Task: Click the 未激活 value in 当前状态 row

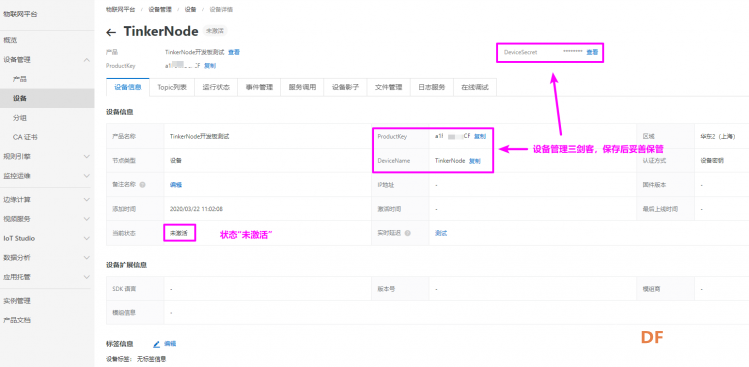Action: point(179,233)
